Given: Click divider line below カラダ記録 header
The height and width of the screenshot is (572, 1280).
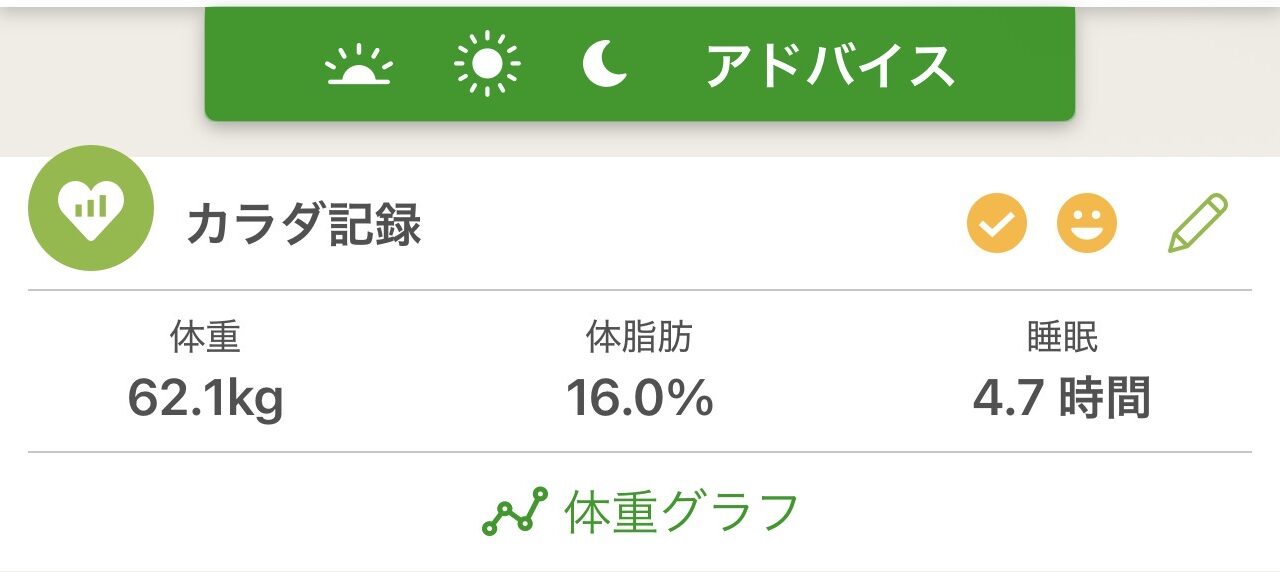Looking at the screenshot, I should [x=640, y=290].
